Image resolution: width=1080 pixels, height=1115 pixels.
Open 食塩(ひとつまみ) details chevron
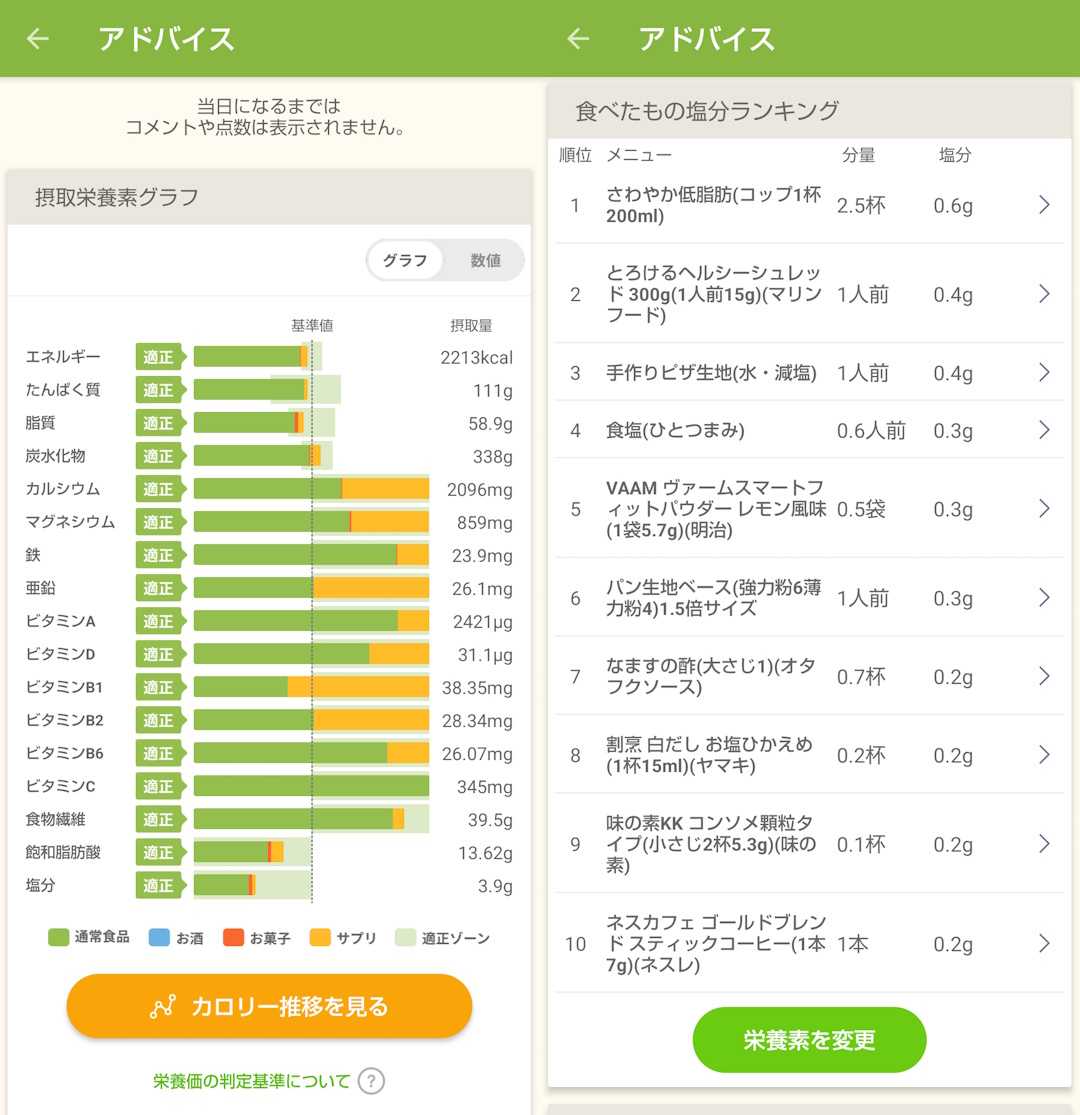point(1044,430)
